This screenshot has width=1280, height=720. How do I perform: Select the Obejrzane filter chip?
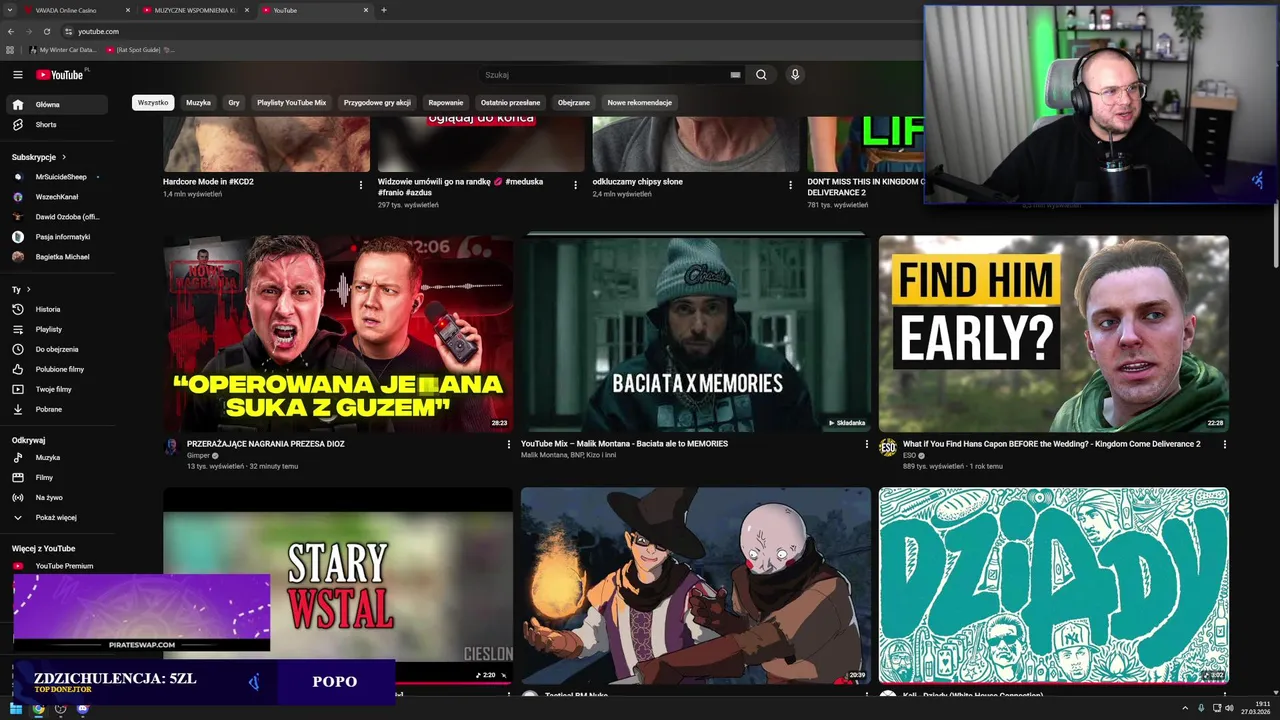pos(574,102)
